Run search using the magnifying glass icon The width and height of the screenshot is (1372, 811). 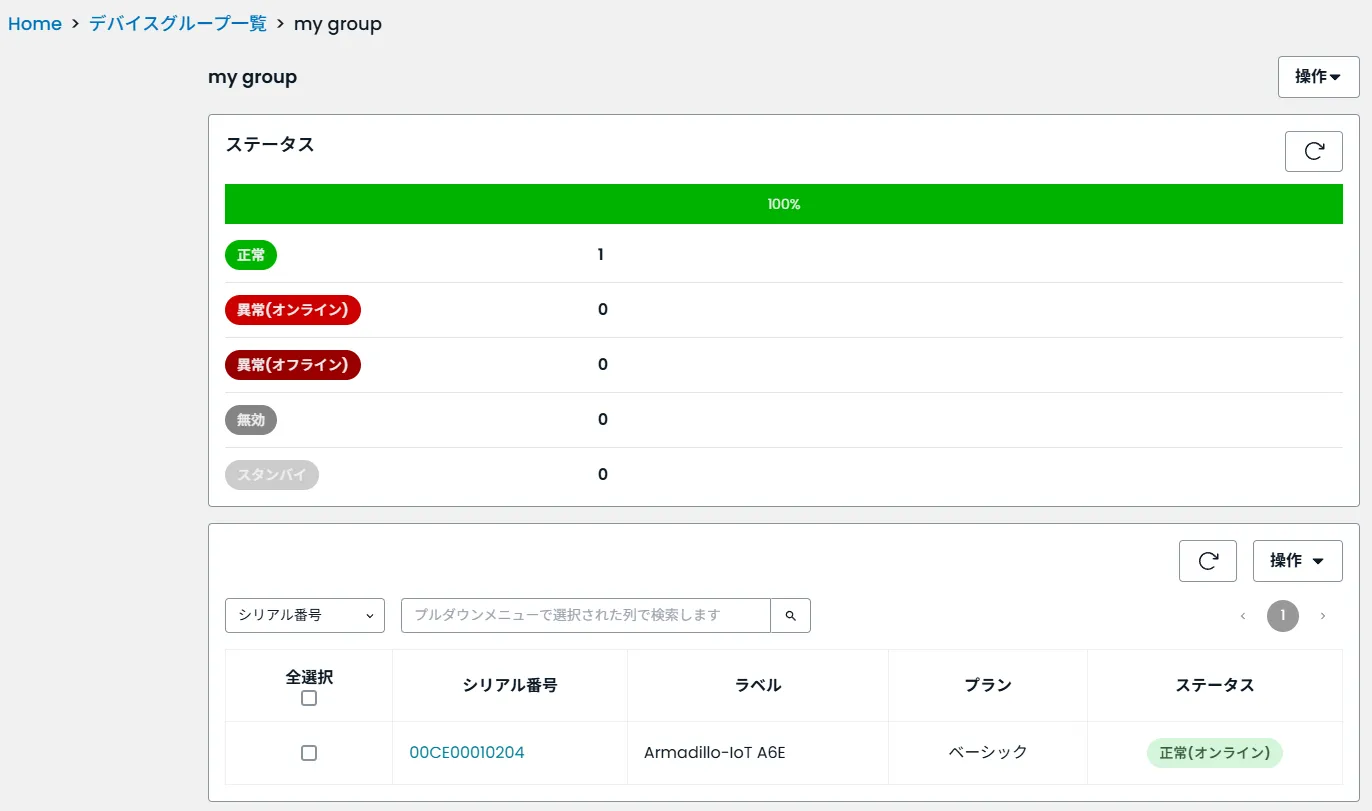coord(790,615)
